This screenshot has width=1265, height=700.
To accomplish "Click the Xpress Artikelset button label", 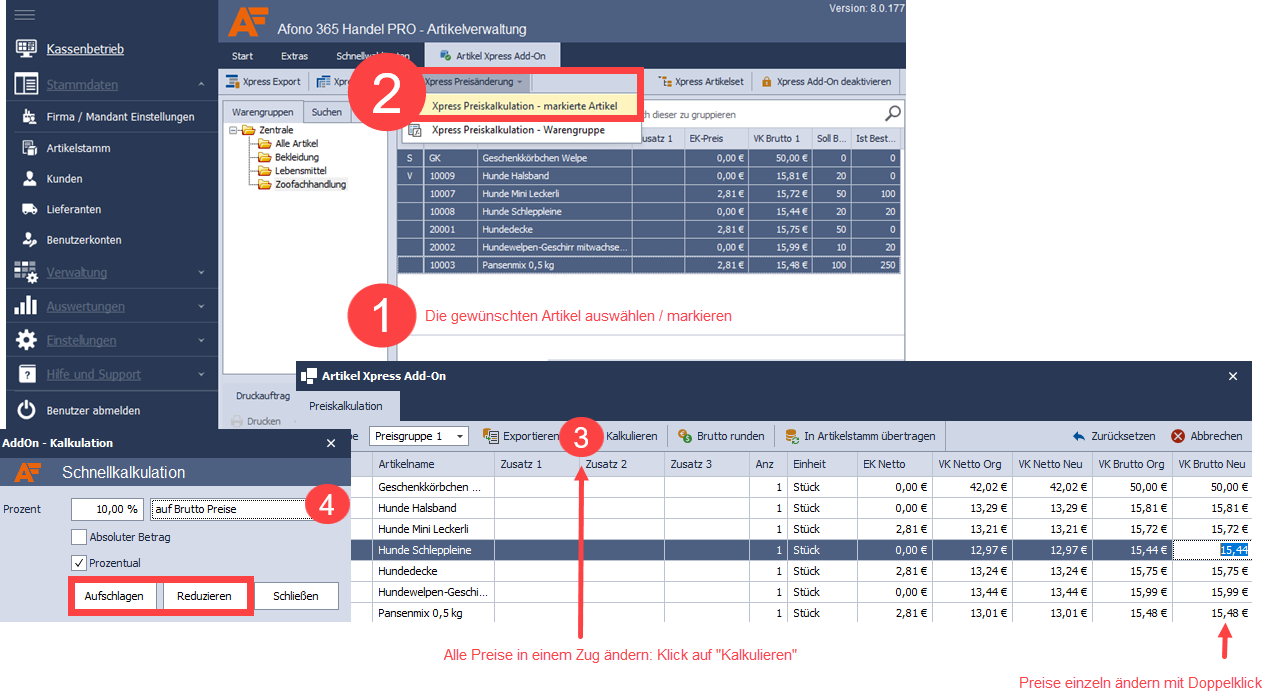I will [x=709, y=82].
